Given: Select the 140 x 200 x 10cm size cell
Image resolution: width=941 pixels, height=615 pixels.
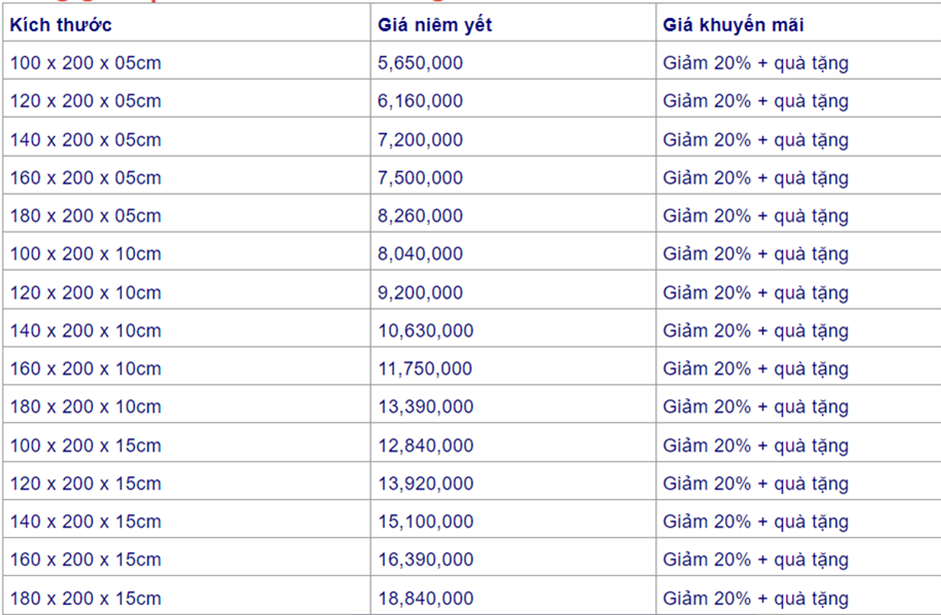Looking at the screenshot, I should click(85, 331).
